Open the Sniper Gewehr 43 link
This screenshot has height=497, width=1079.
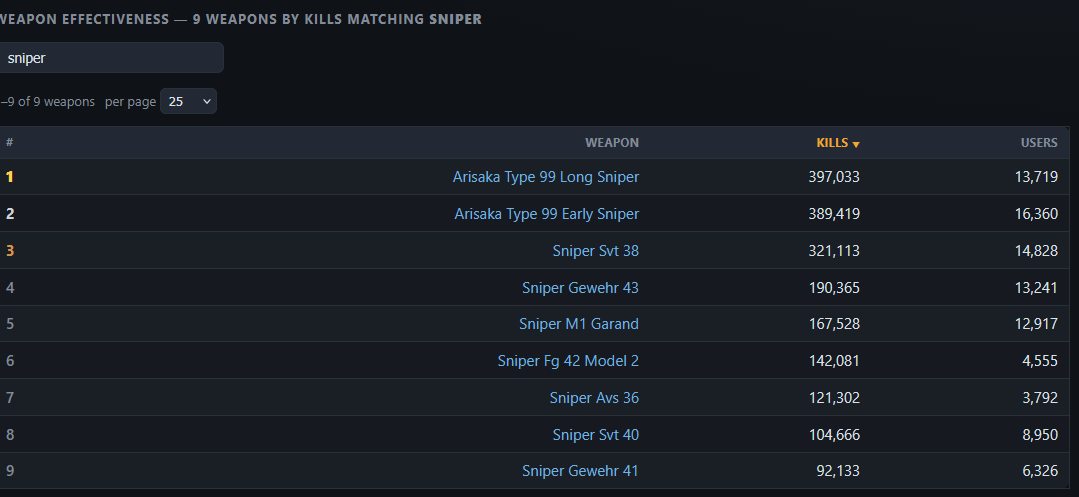(x=580, y=287)
